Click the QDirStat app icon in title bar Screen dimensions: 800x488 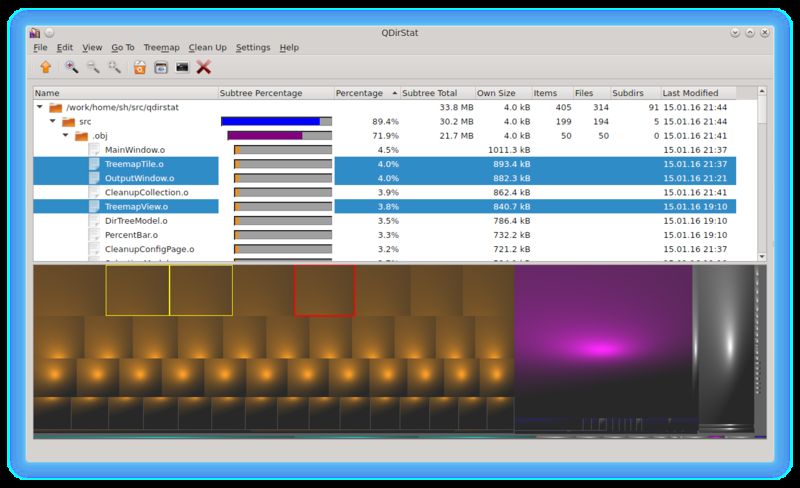click(x=35, y=33)
